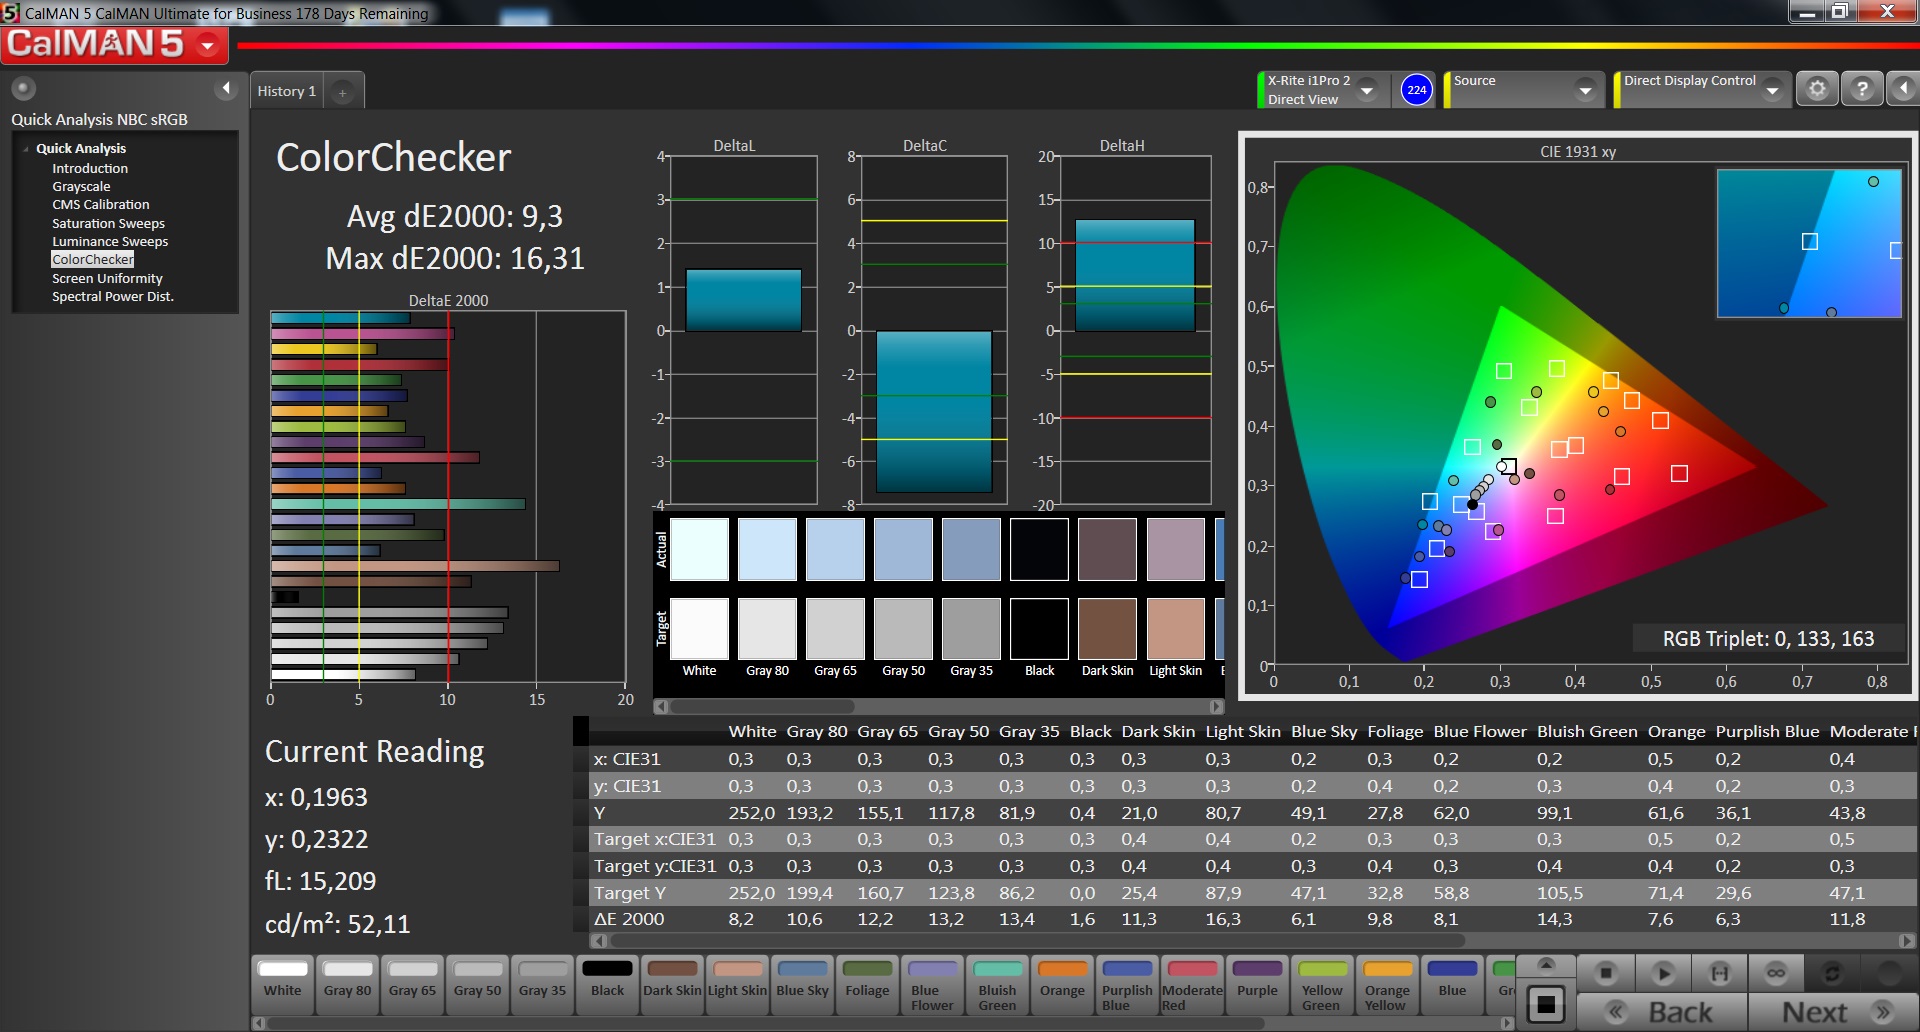Click the data table horizontal scrollbar
Screen dimensions: 1920x1032
coord(1030,941)
